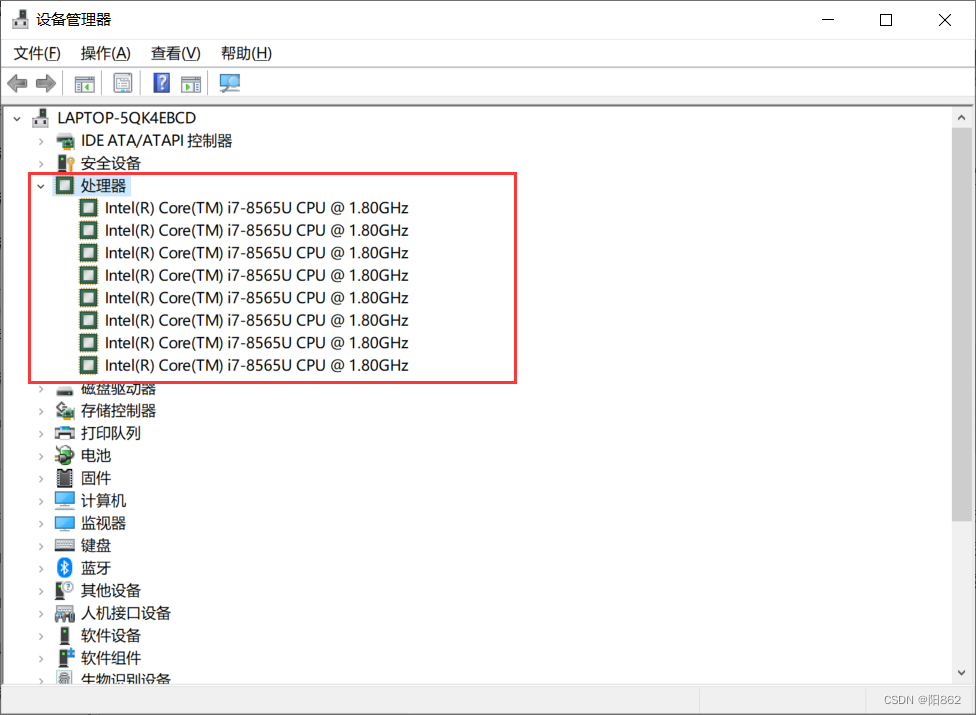Select the 人机接口设备 label

(x=126, y=613)
